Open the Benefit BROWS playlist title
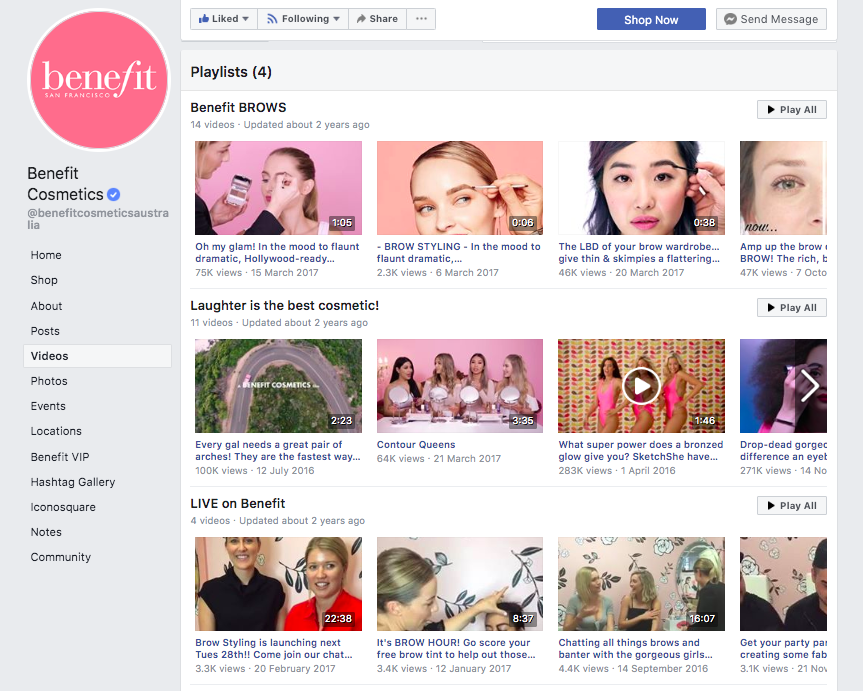The width and height of the screenshot is (863, 691). (238, 107)
